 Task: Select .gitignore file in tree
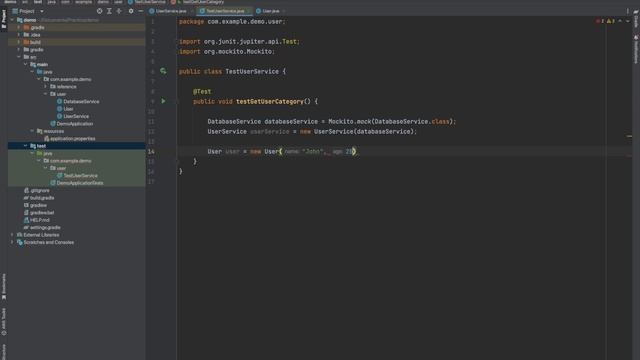(40, 190)
